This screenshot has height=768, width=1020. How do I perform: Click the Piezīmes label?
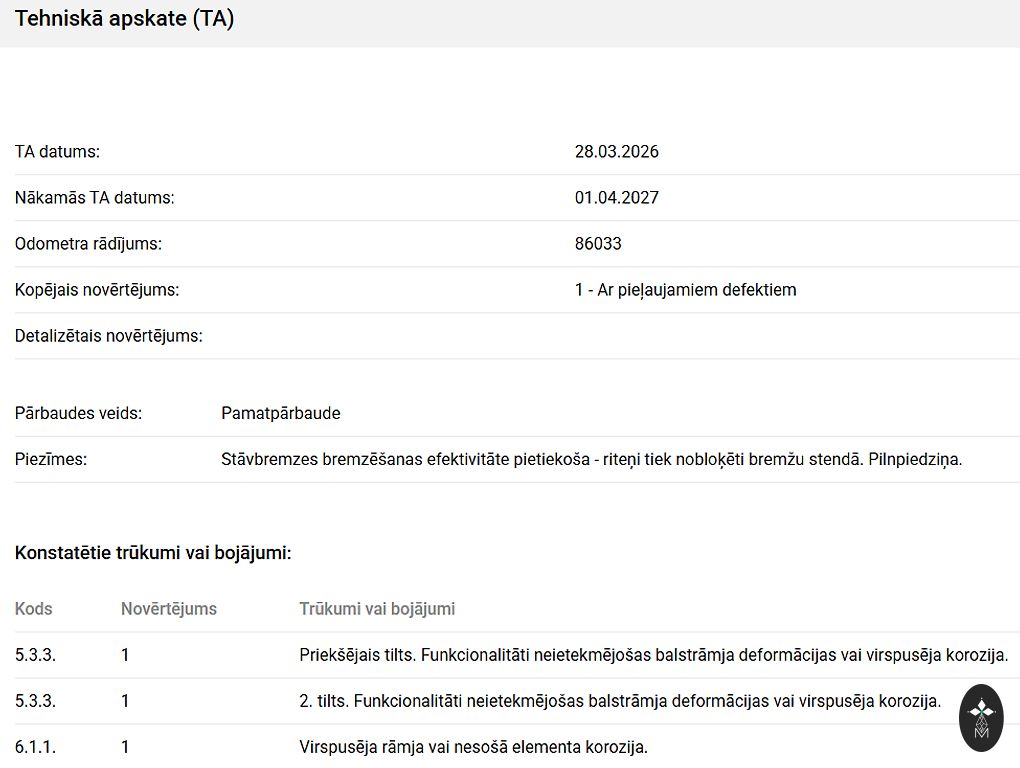tap(51, 460)
